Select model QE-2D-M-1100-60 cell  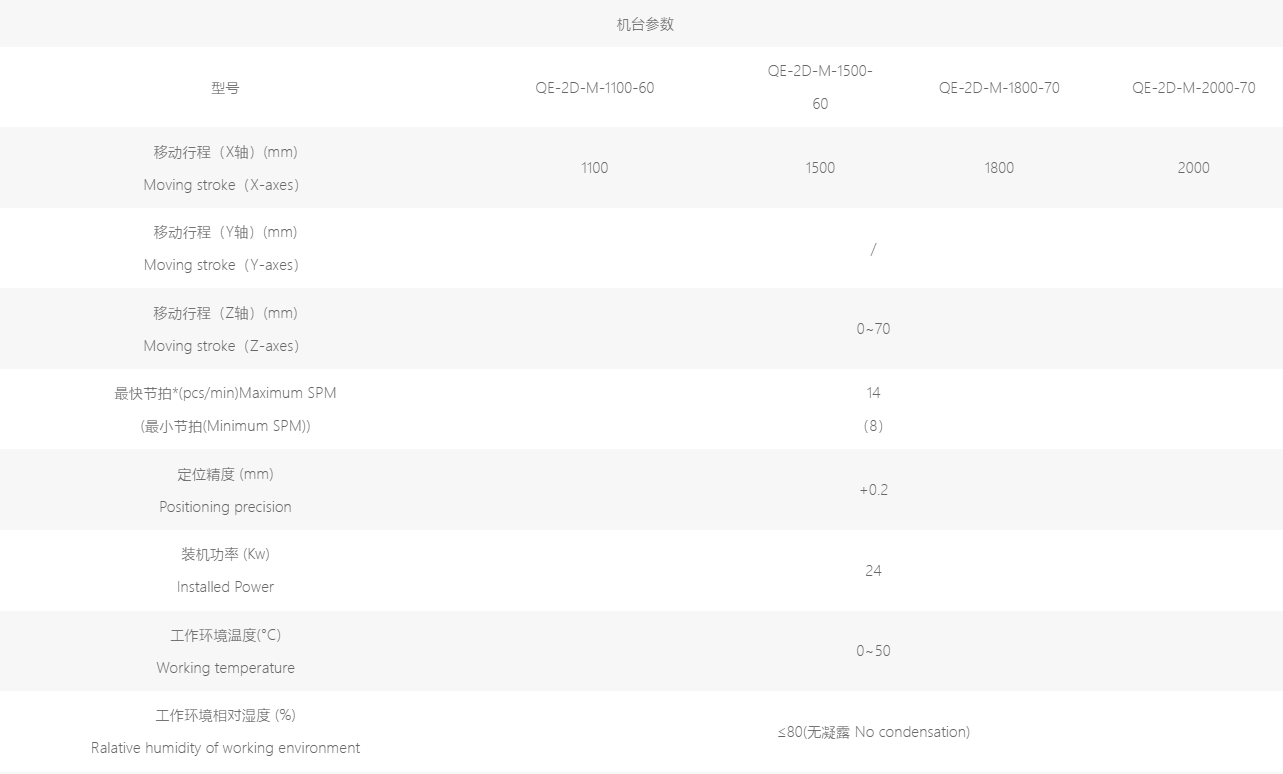coord(594,88)
